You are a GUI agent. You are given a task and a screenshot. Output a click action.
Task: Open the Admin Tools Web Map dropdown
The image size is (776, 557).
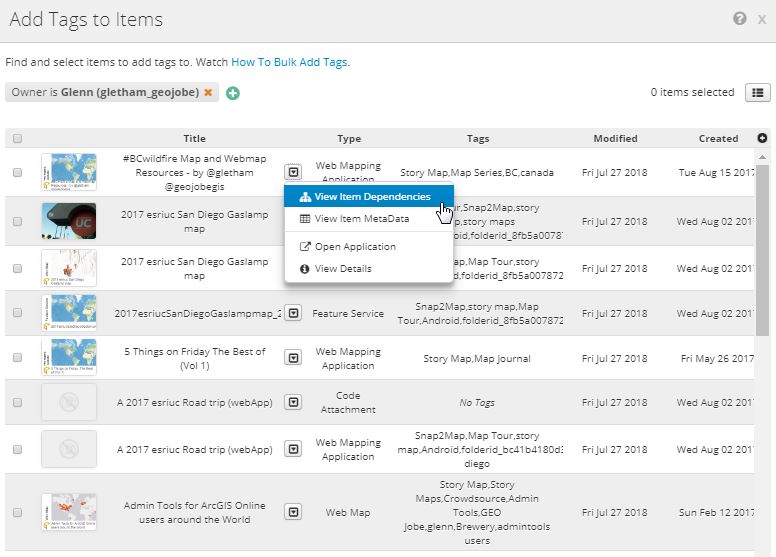pyautogui.click(x=293, y=512)
